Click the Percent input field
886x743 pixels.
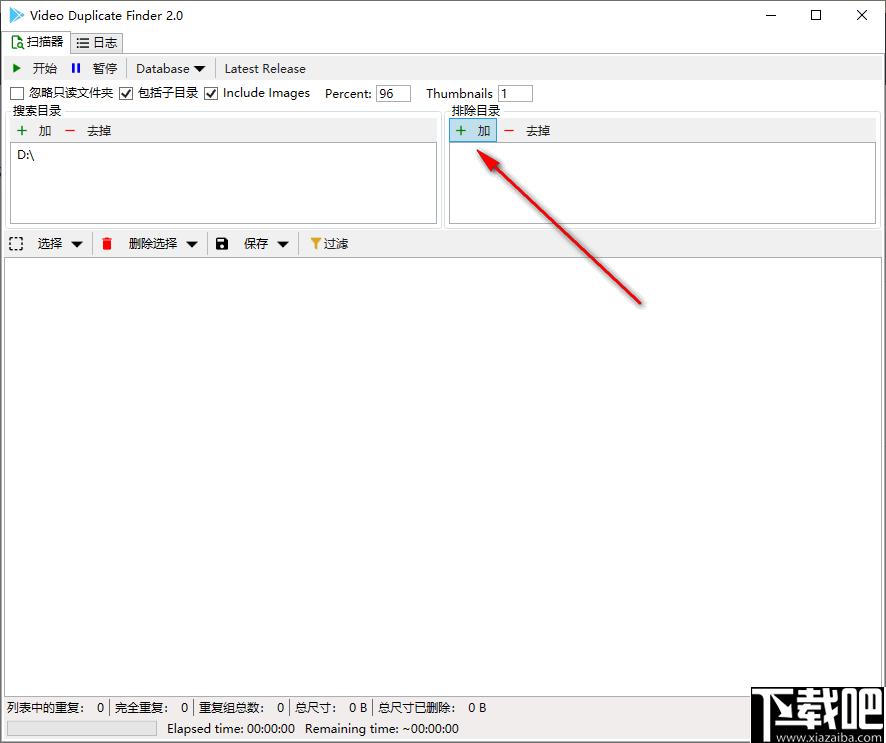click(x=393, y=93)
